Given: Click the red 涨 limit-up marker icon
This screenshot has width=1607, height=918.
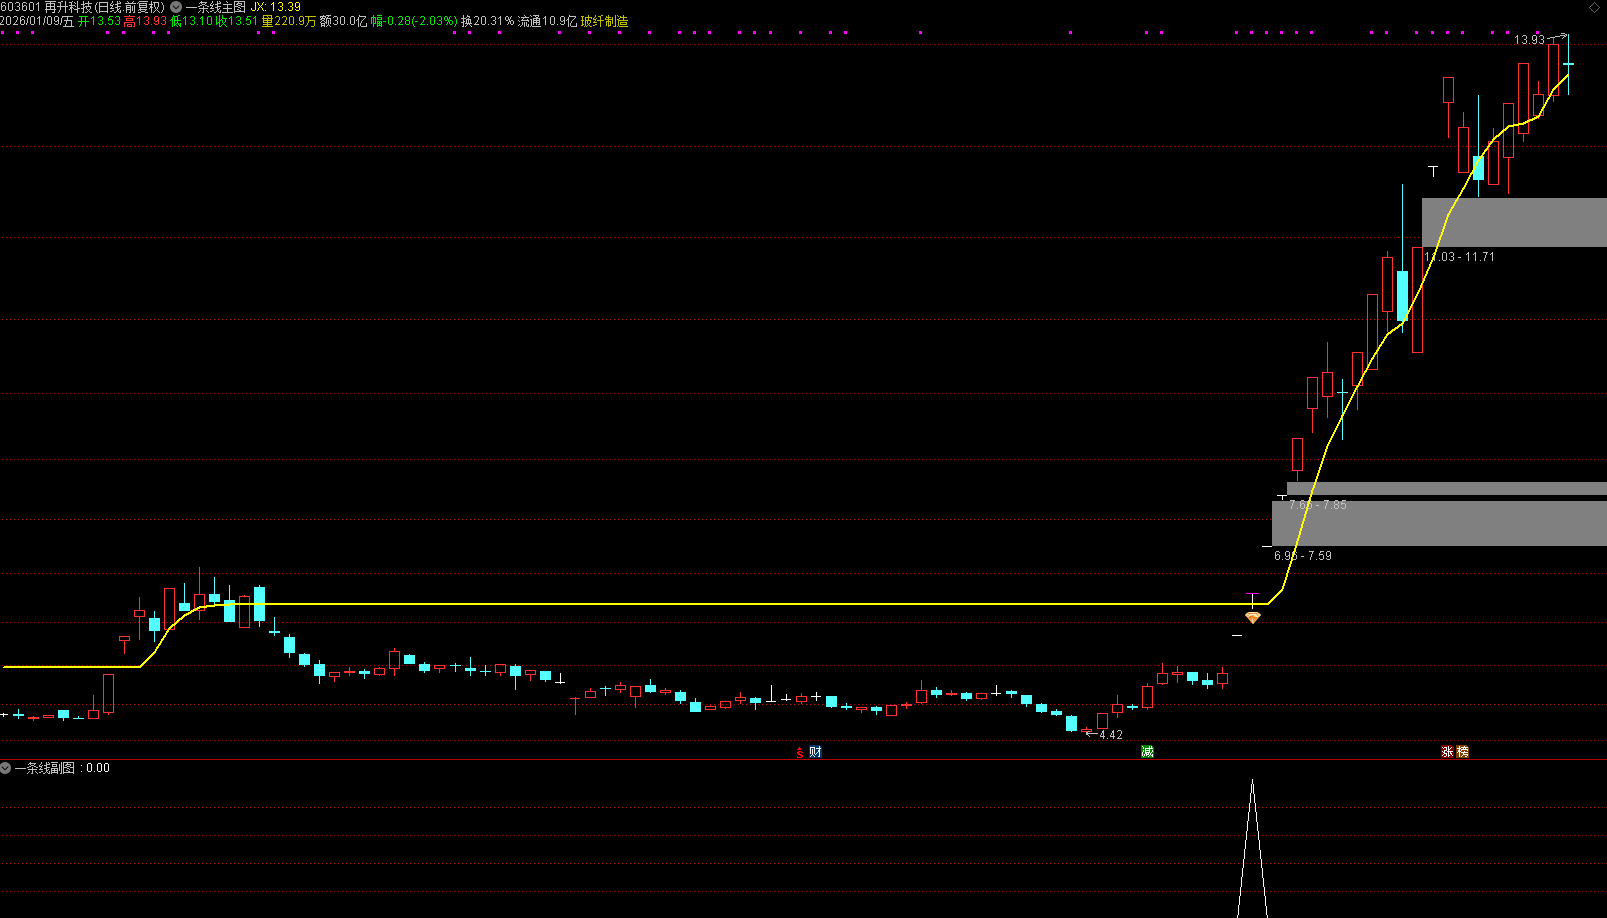Looking at the screenshot, I should click(x=1447, y=752).
